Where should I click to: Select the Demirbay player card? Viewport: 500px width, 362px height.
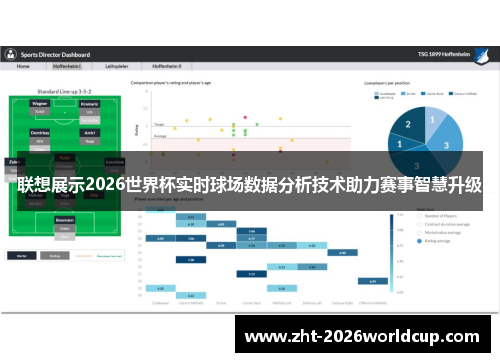coord(40,133)
